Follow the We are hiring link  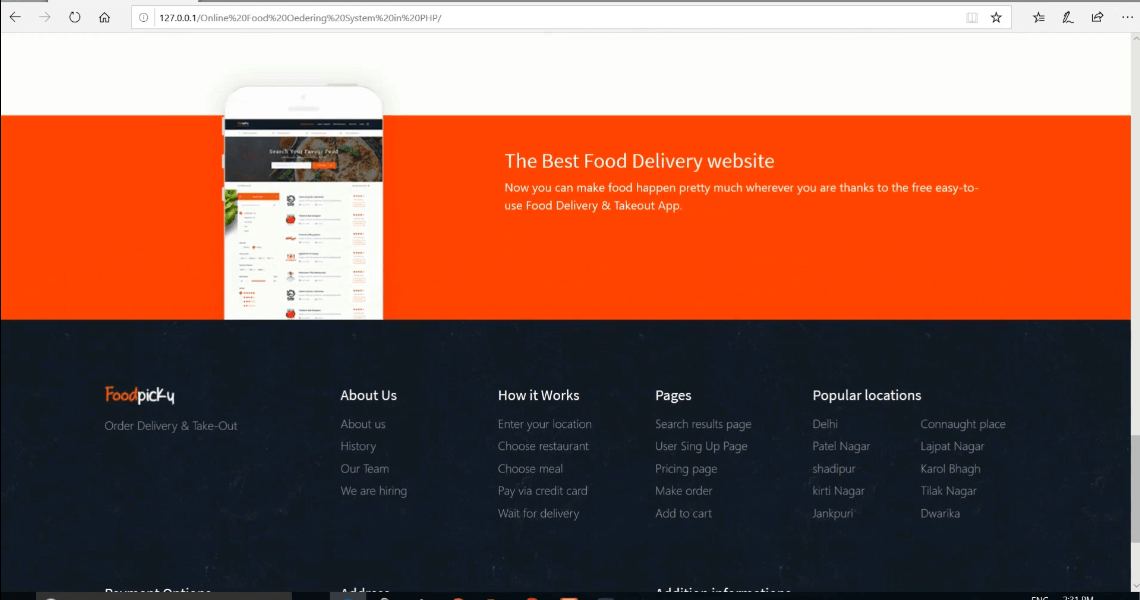click(373, 491)
